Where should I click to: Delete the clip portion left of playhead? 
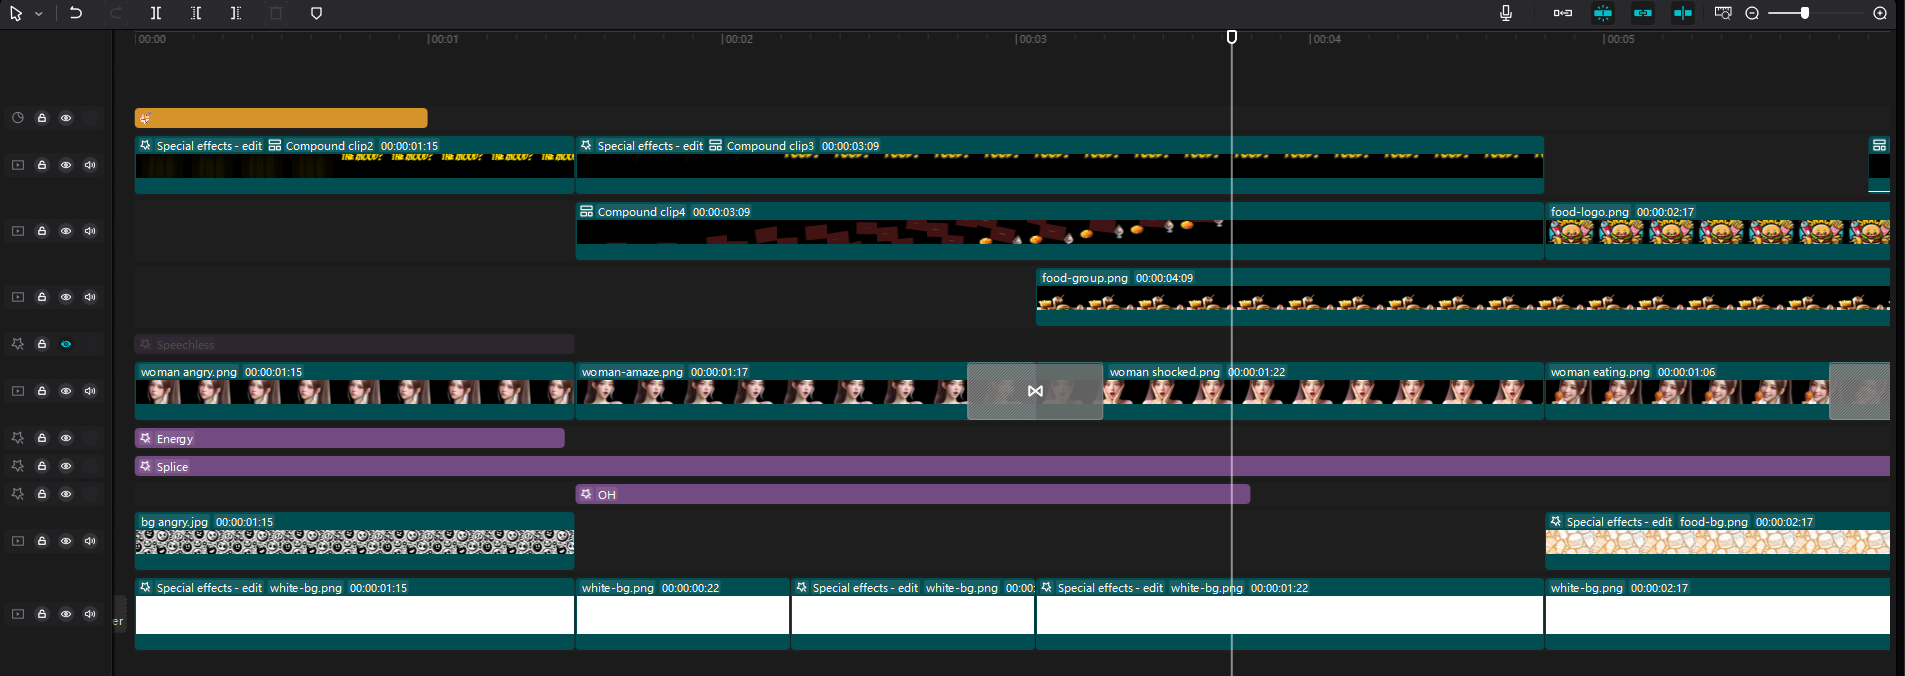click(x=196, y=13)
